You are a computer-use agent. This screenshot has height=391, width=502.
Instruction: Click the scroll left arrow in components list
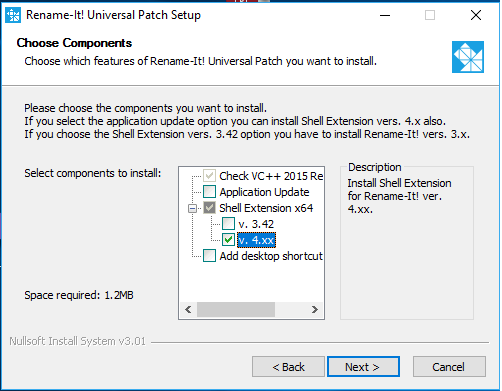[188, 309]
